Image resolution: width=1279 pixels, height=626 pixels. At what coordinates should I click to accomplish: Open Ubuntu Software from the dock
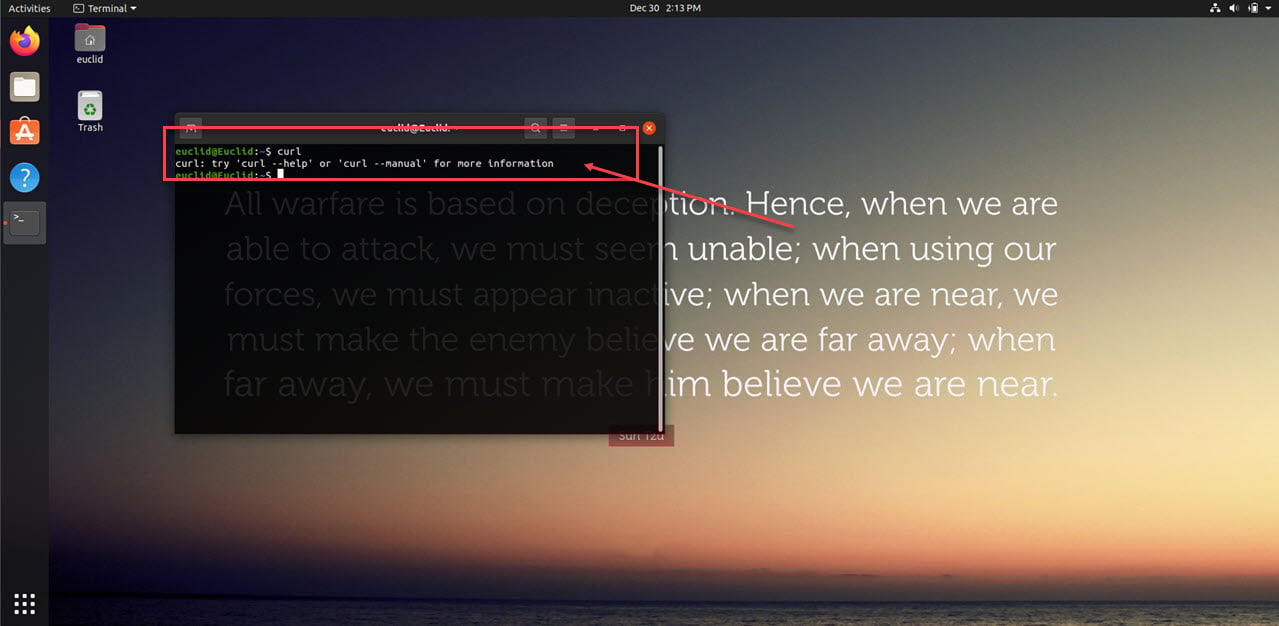point(25,132)
